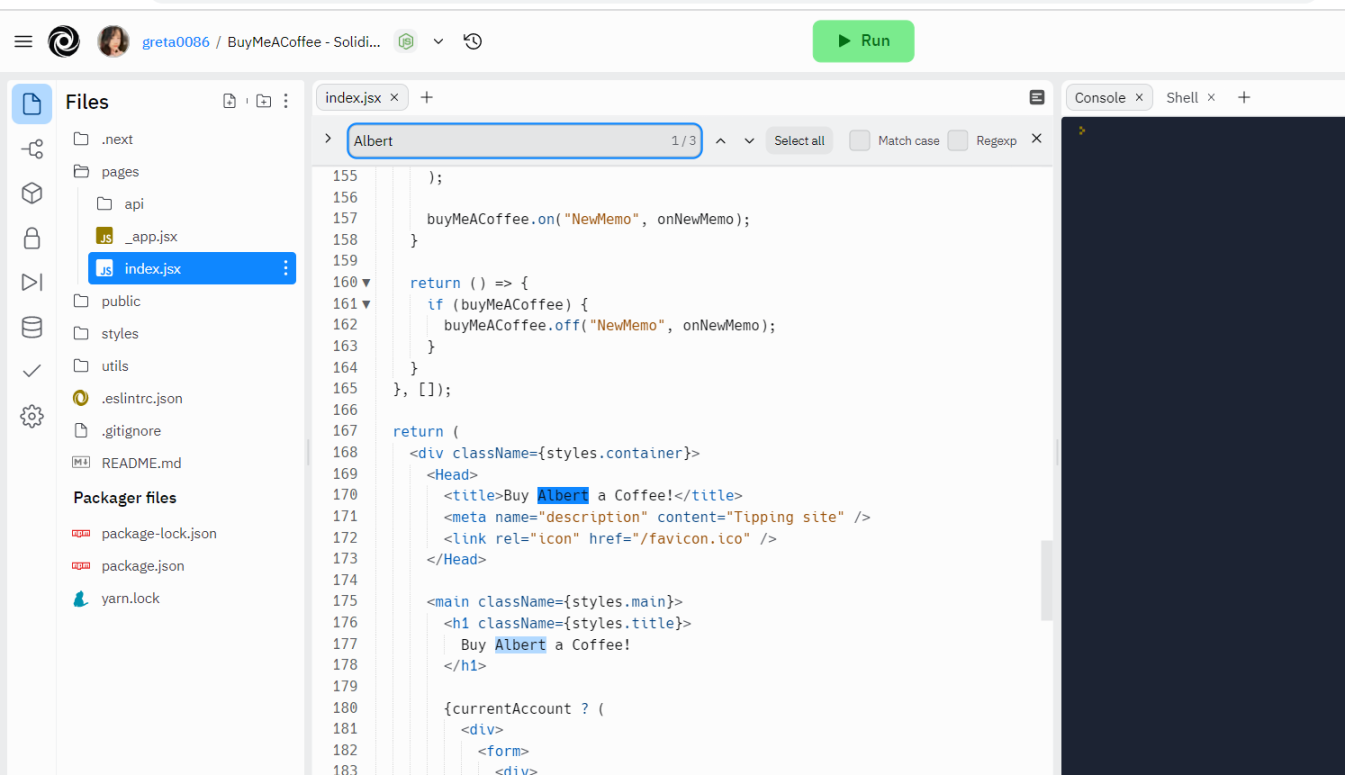Click the Albert search input field
The height and width of the screenshot is (775, 1345).
[505, 141]
